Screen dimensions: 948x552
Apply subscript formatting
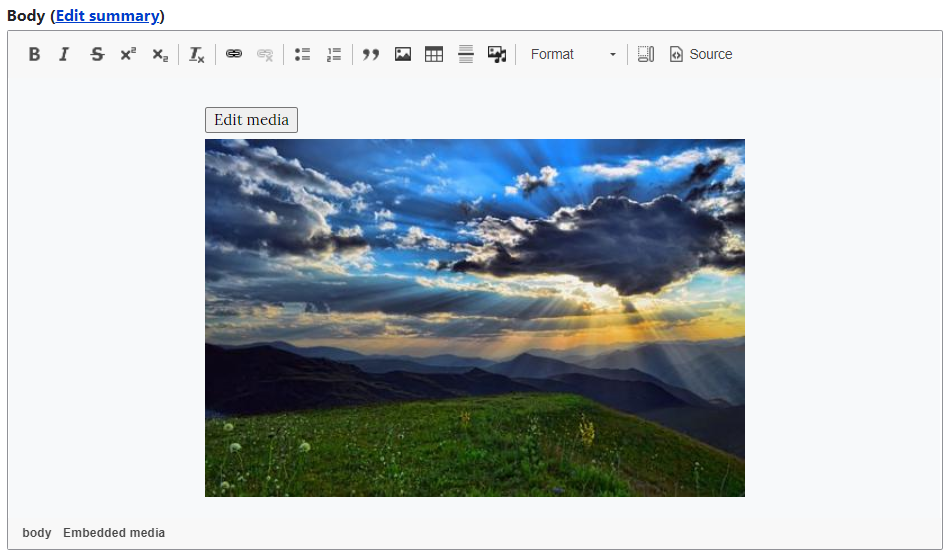[160, 54]
